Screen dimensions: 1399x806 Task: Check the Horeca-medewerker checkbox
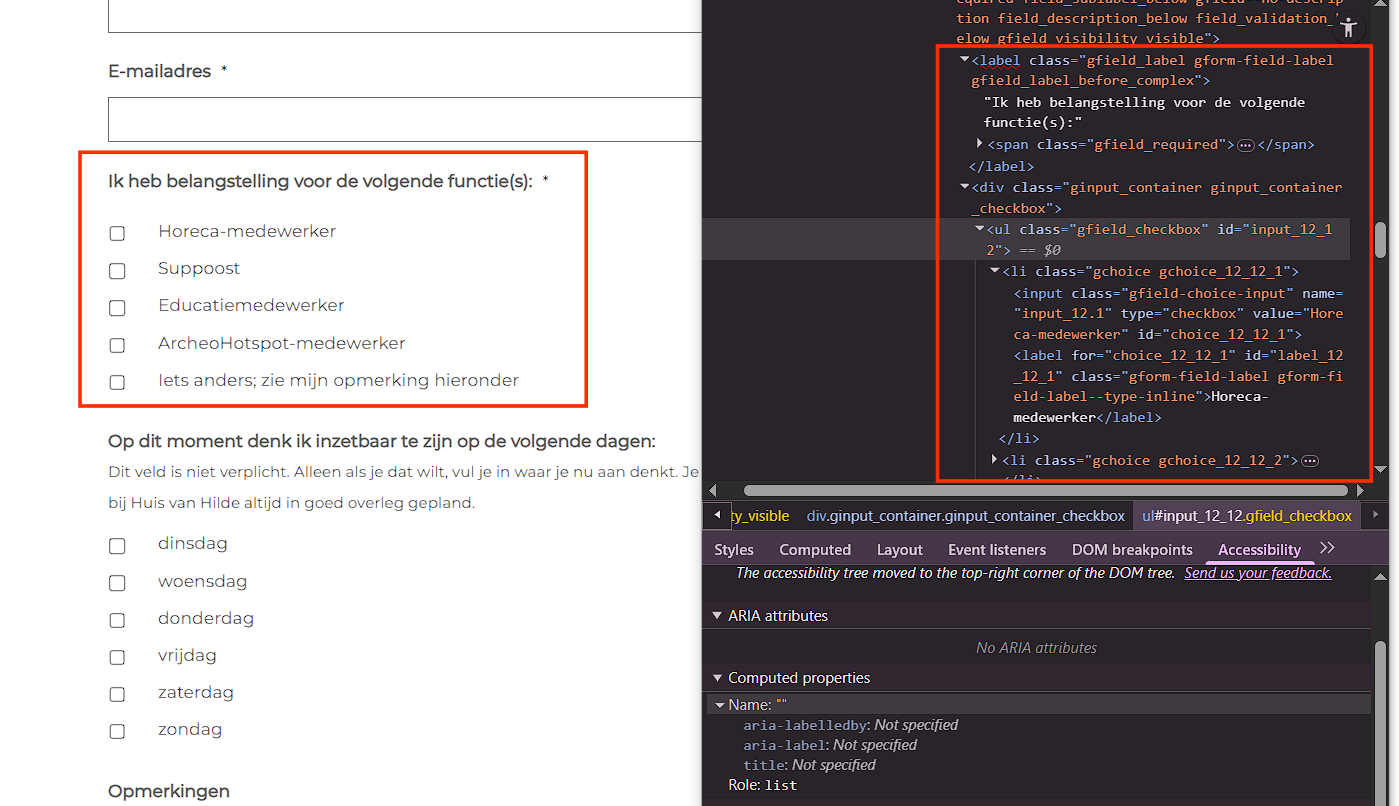[x=117, y=233]
